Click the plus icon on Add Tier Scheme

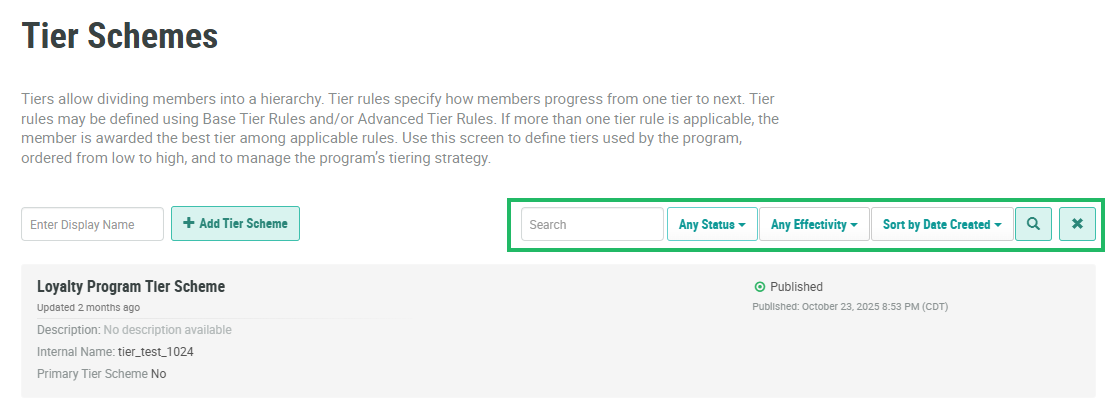[189, 224]
